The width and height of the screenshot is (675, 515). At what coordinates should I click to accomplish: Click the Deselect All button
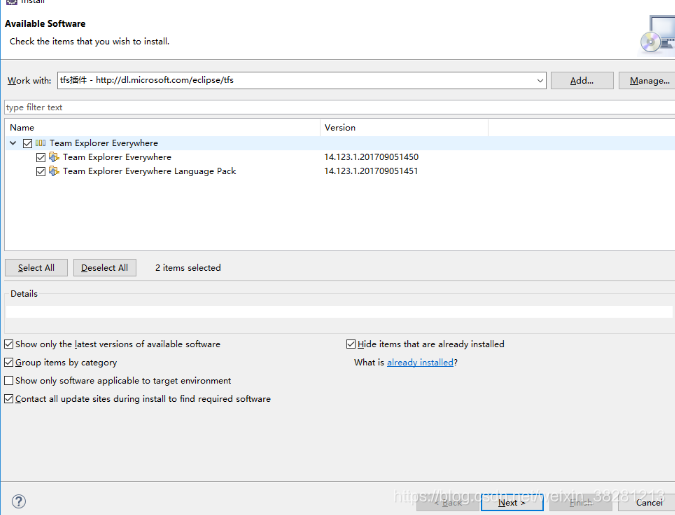105,268
